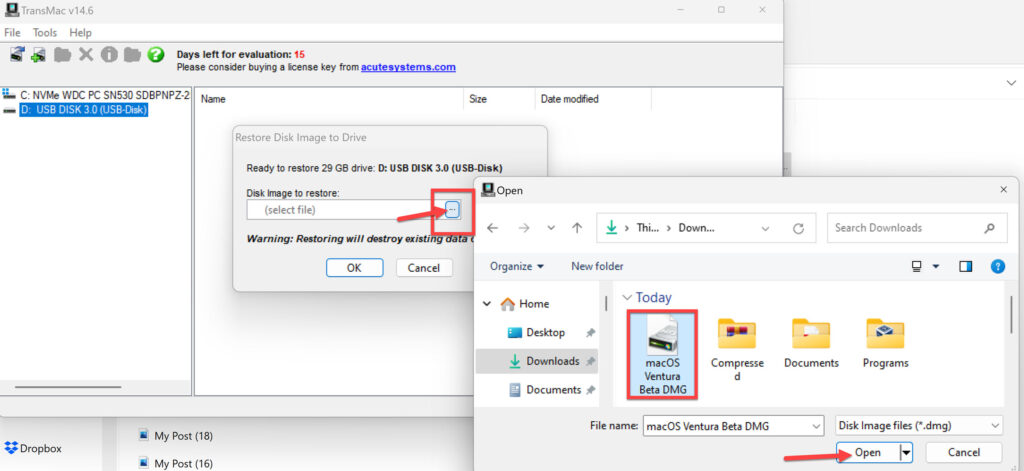This screenshot has width=1024, height=471.
Task: Click the up-one-level arrow
Action: [x=577, y=228]
